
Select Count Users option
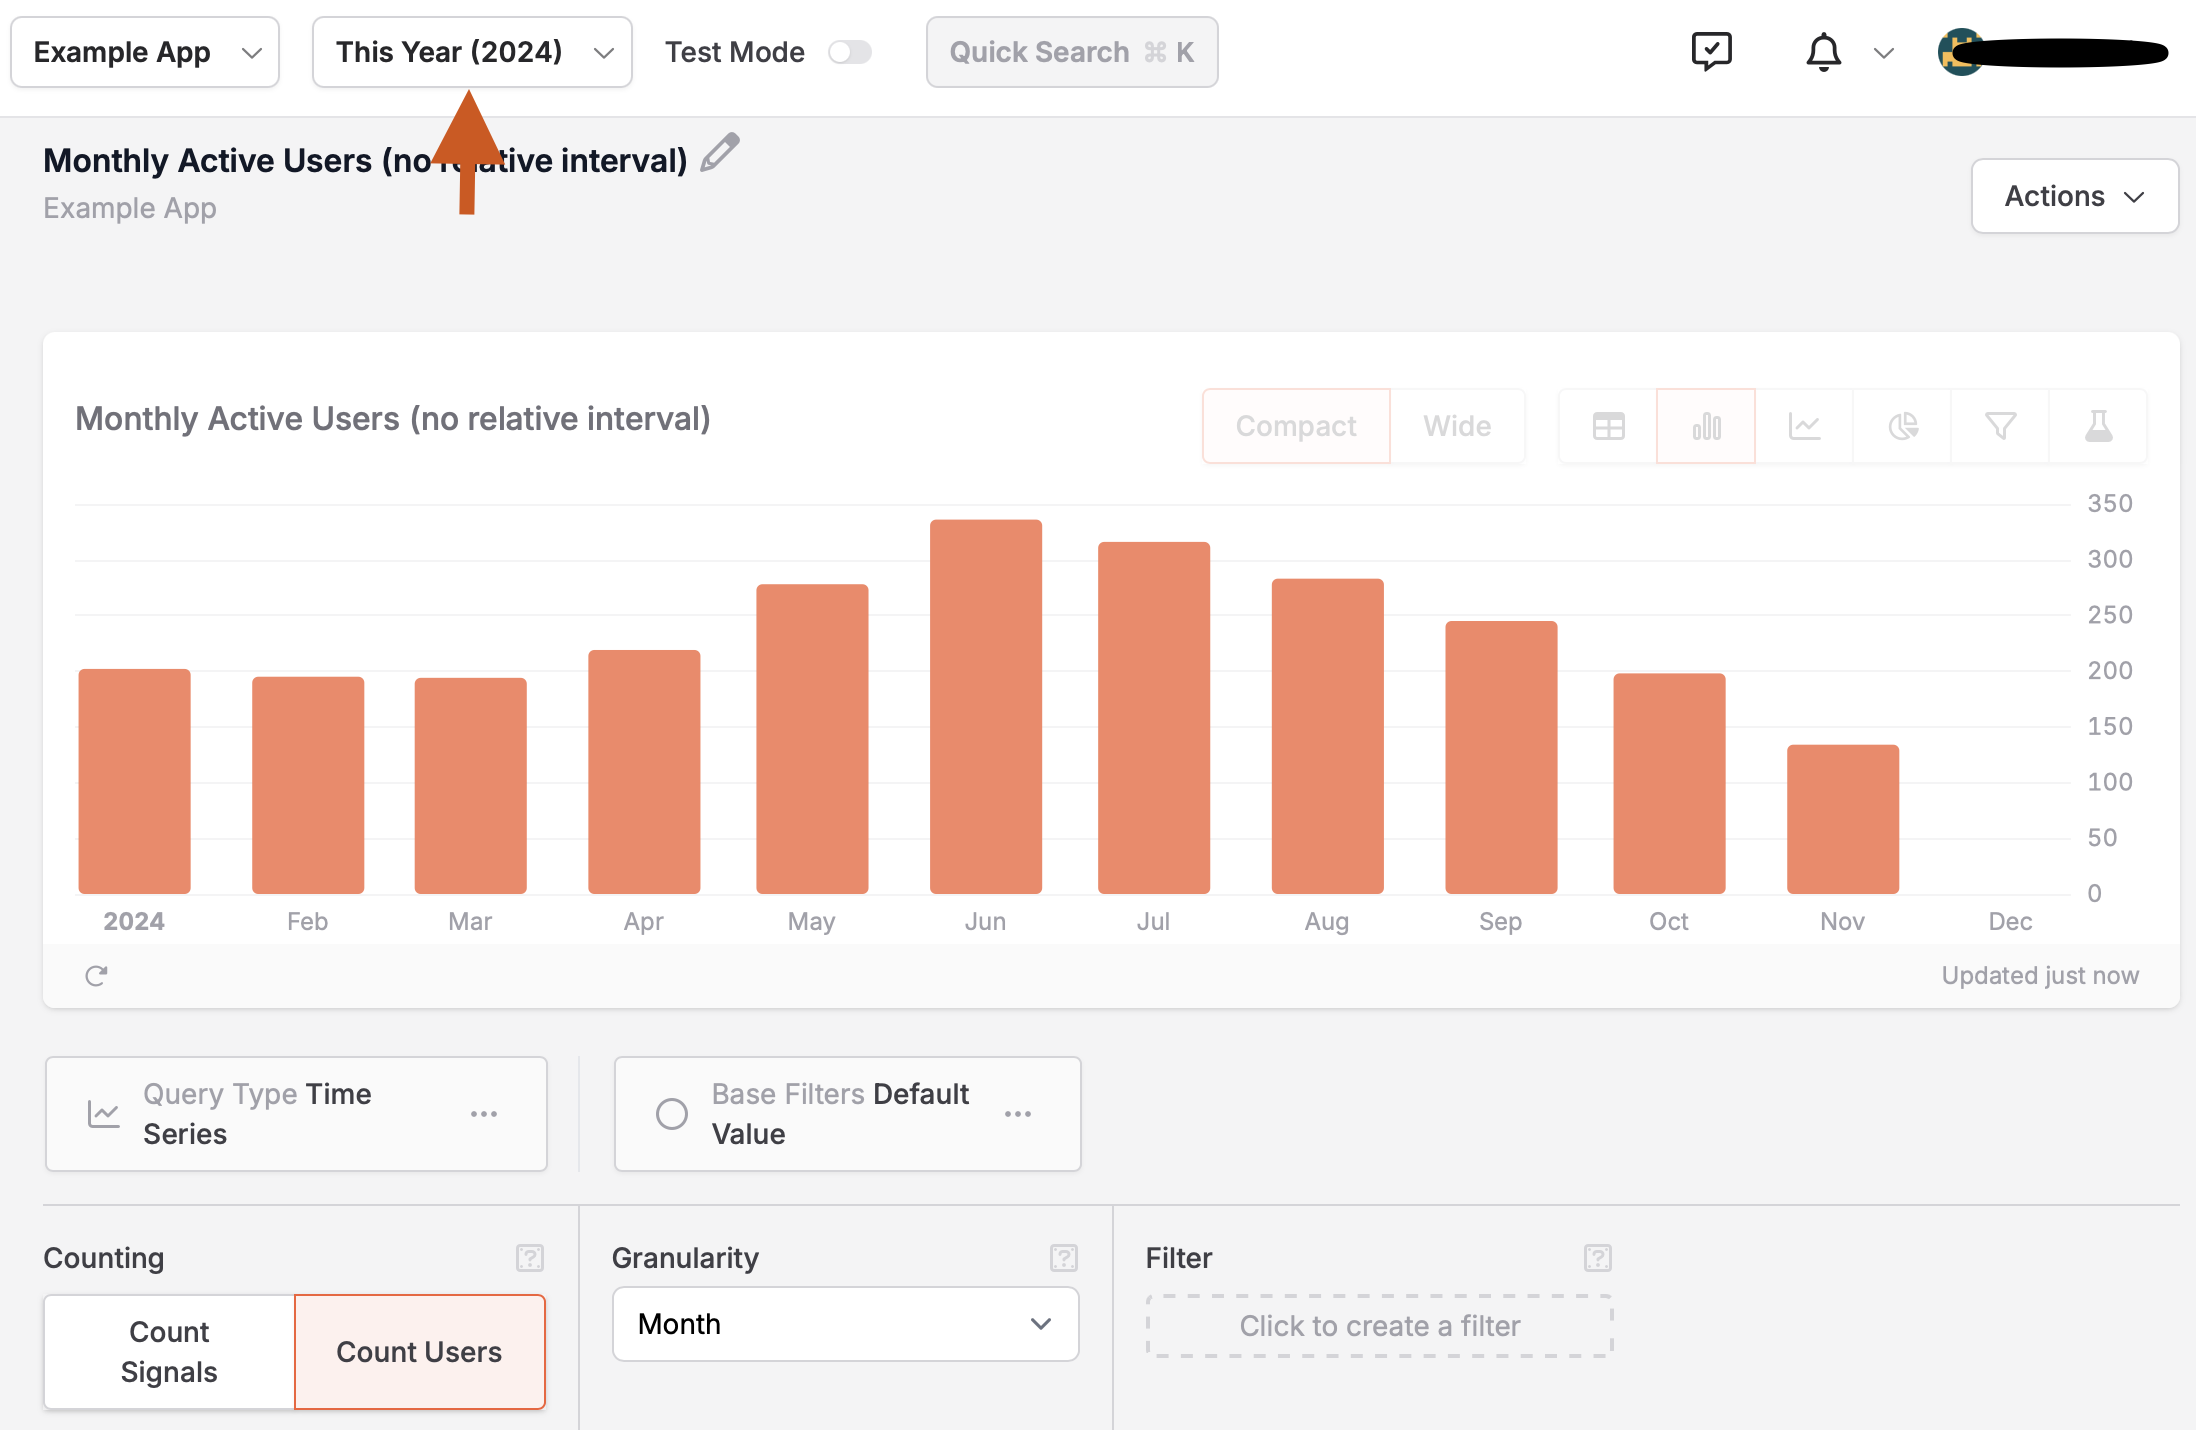coord(419,1351)
